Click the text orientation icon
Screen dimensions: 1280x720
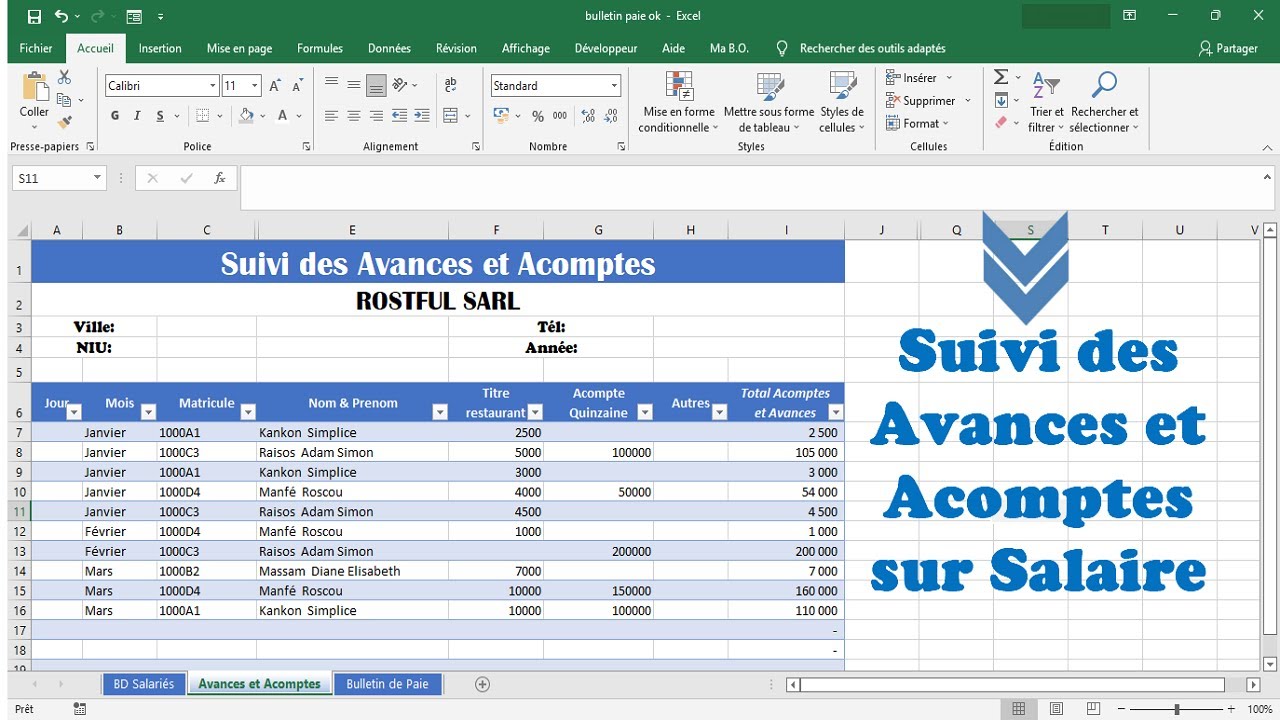[x=400, y=85]
